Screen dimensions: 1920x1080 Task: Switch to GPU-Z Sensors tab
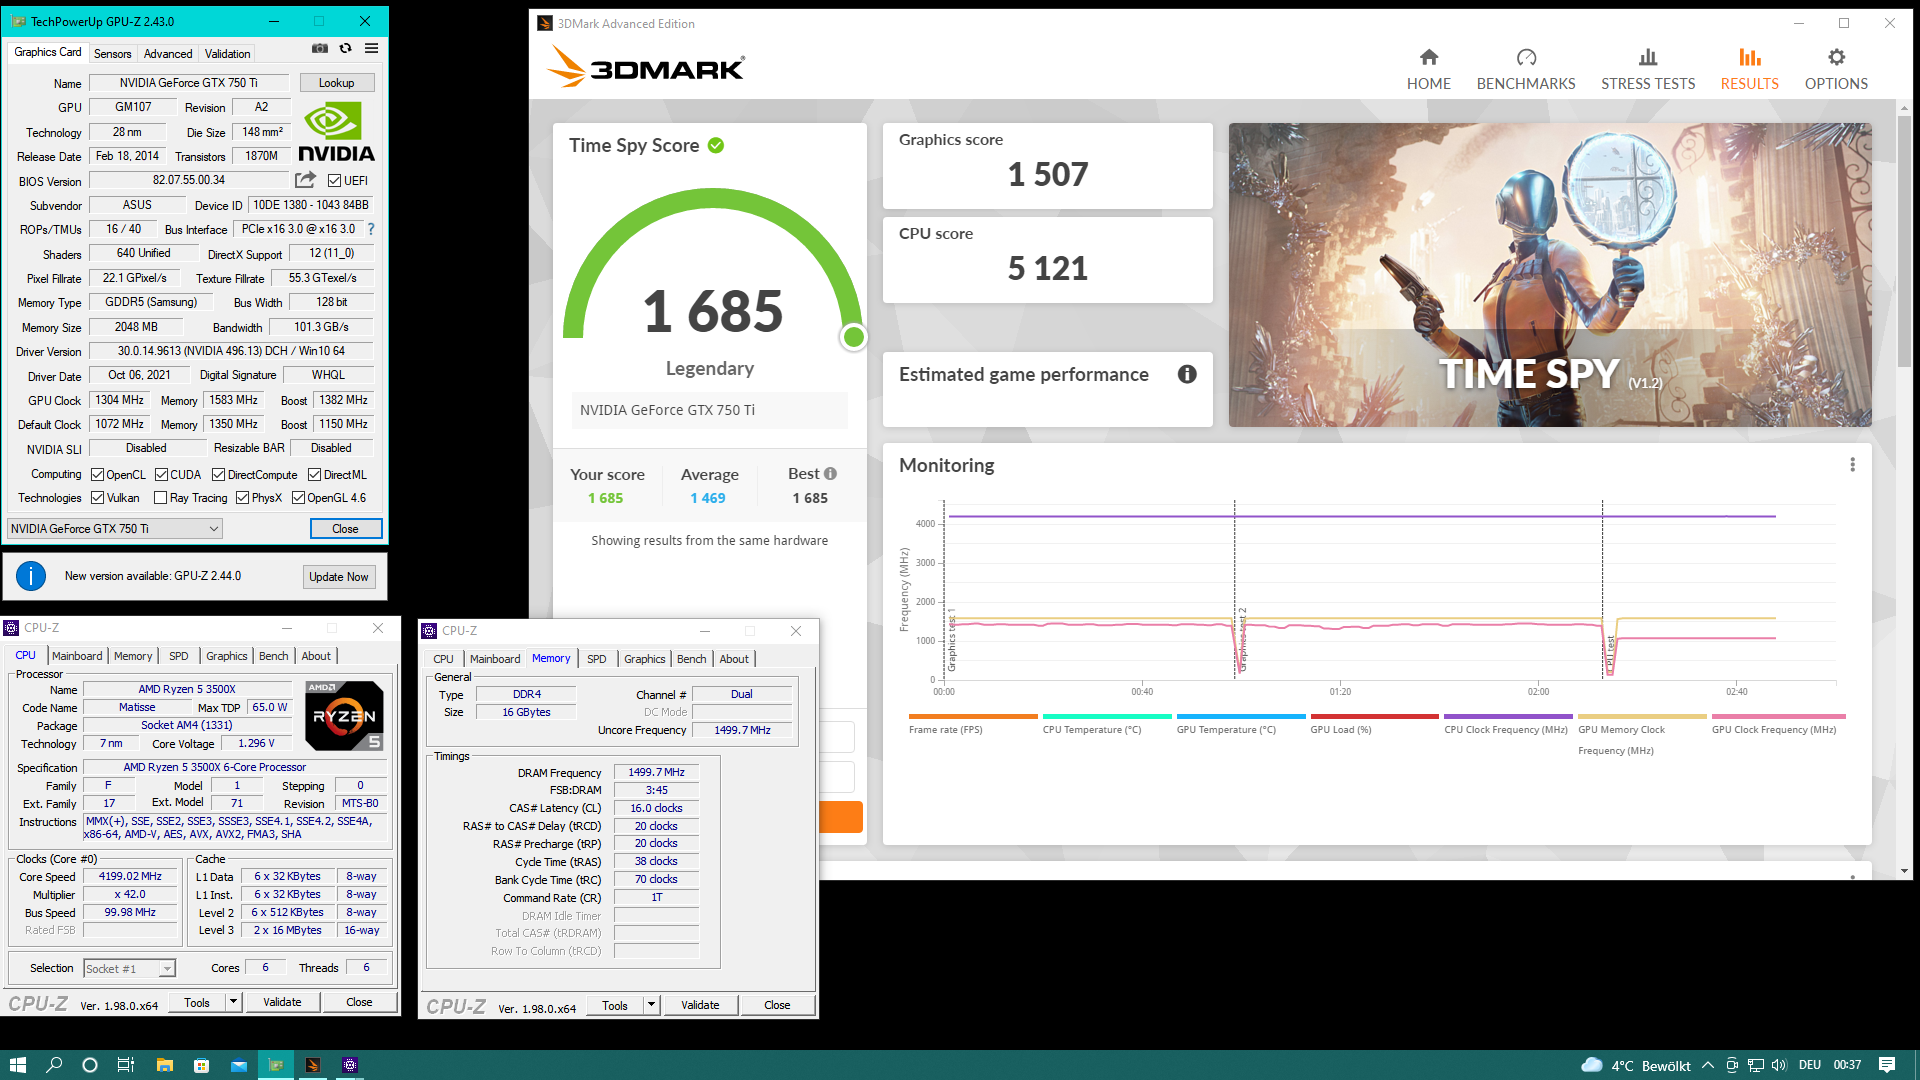[112, 54]
